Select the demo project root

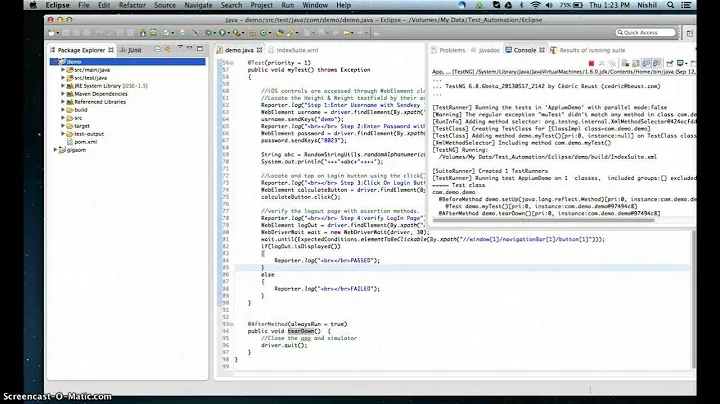coord(128,62)
